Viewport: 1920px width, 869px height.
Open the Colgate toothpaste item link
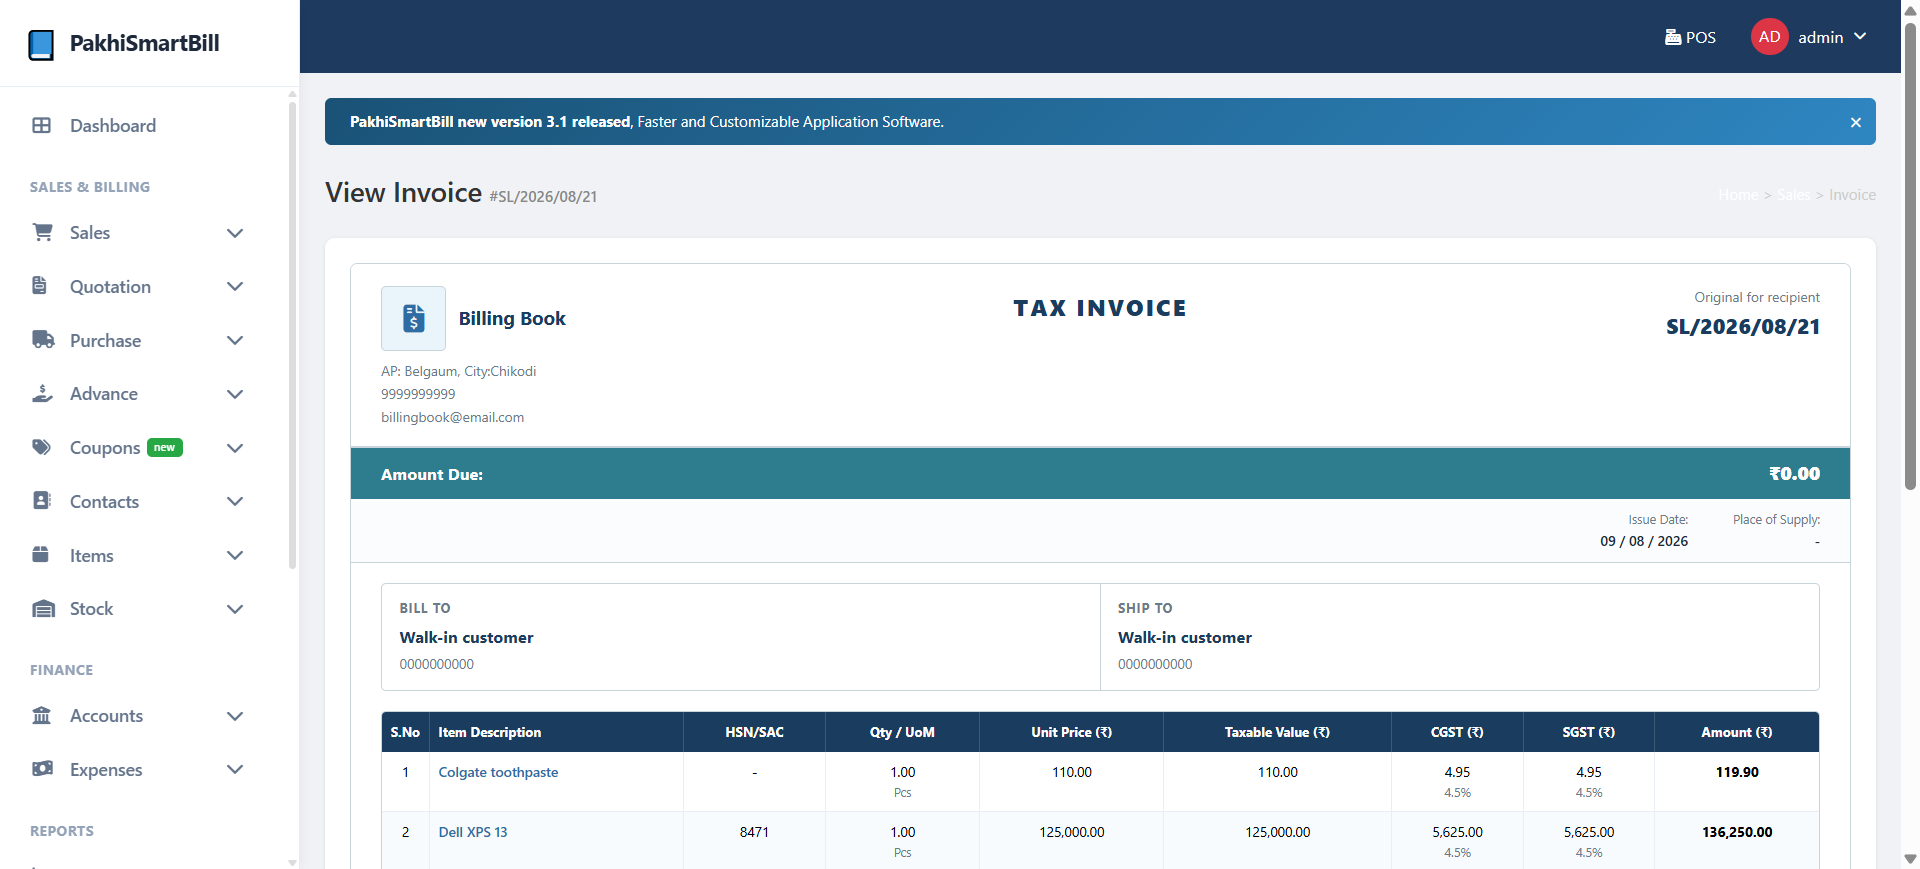(x=498, y=772)
